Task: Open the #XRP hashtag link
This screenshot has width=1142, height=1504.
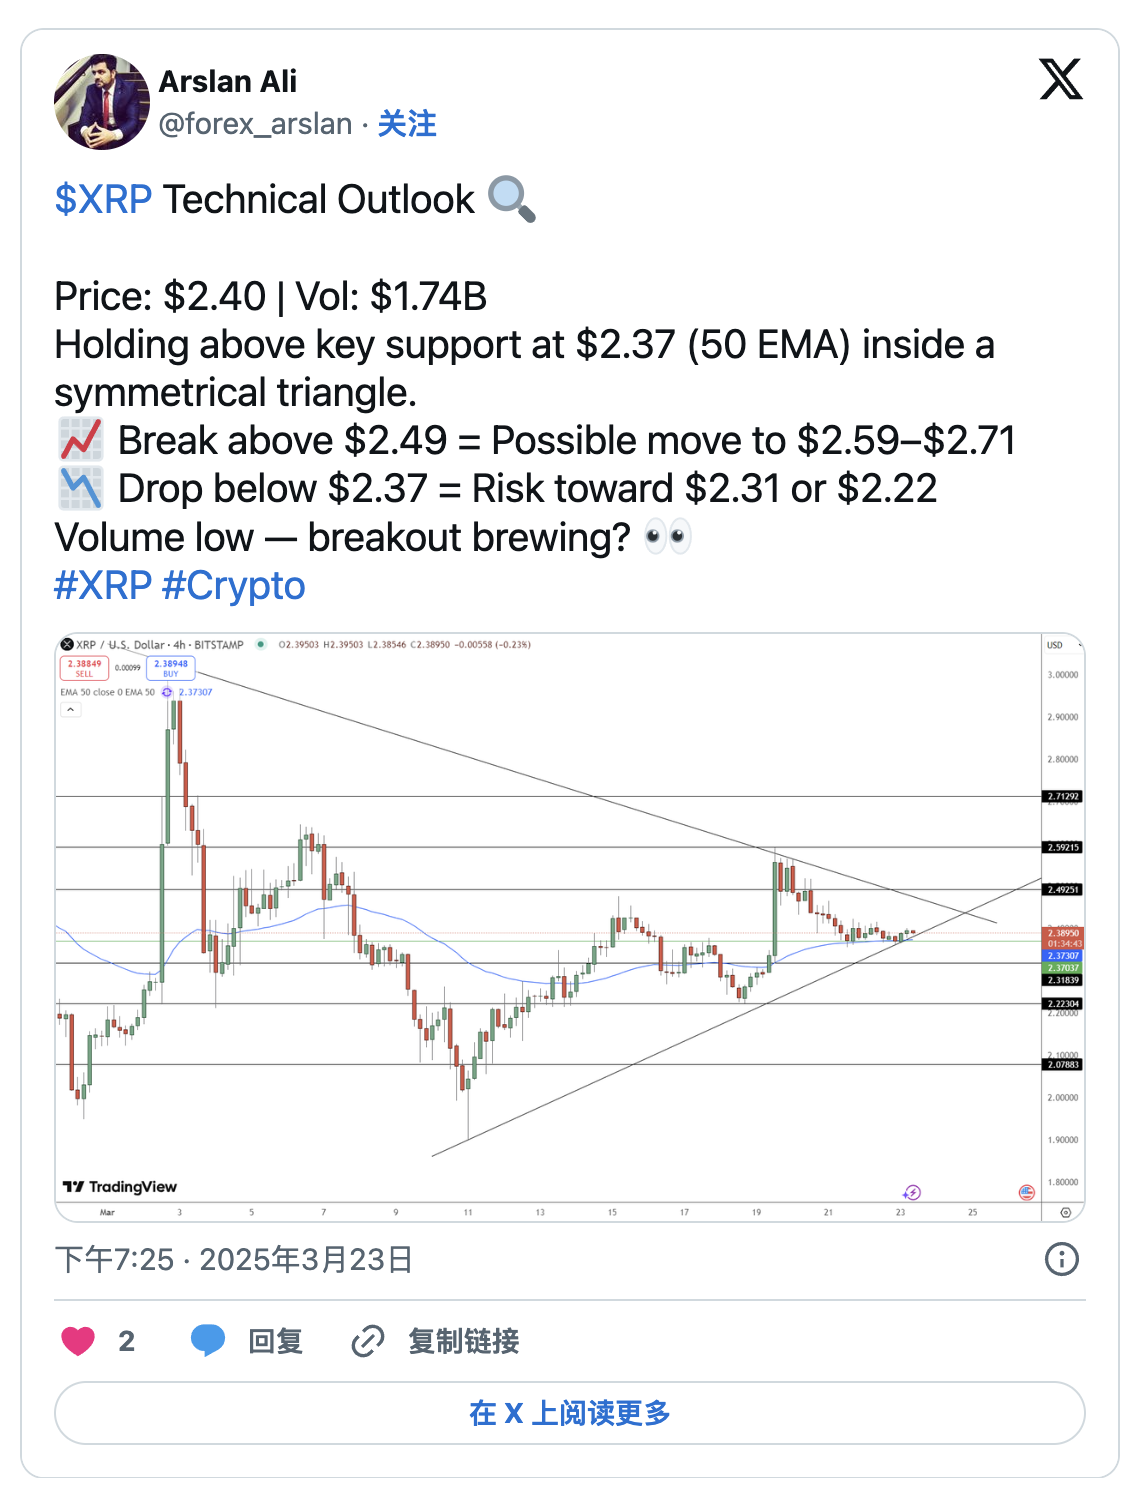Action: click(103, 586)
